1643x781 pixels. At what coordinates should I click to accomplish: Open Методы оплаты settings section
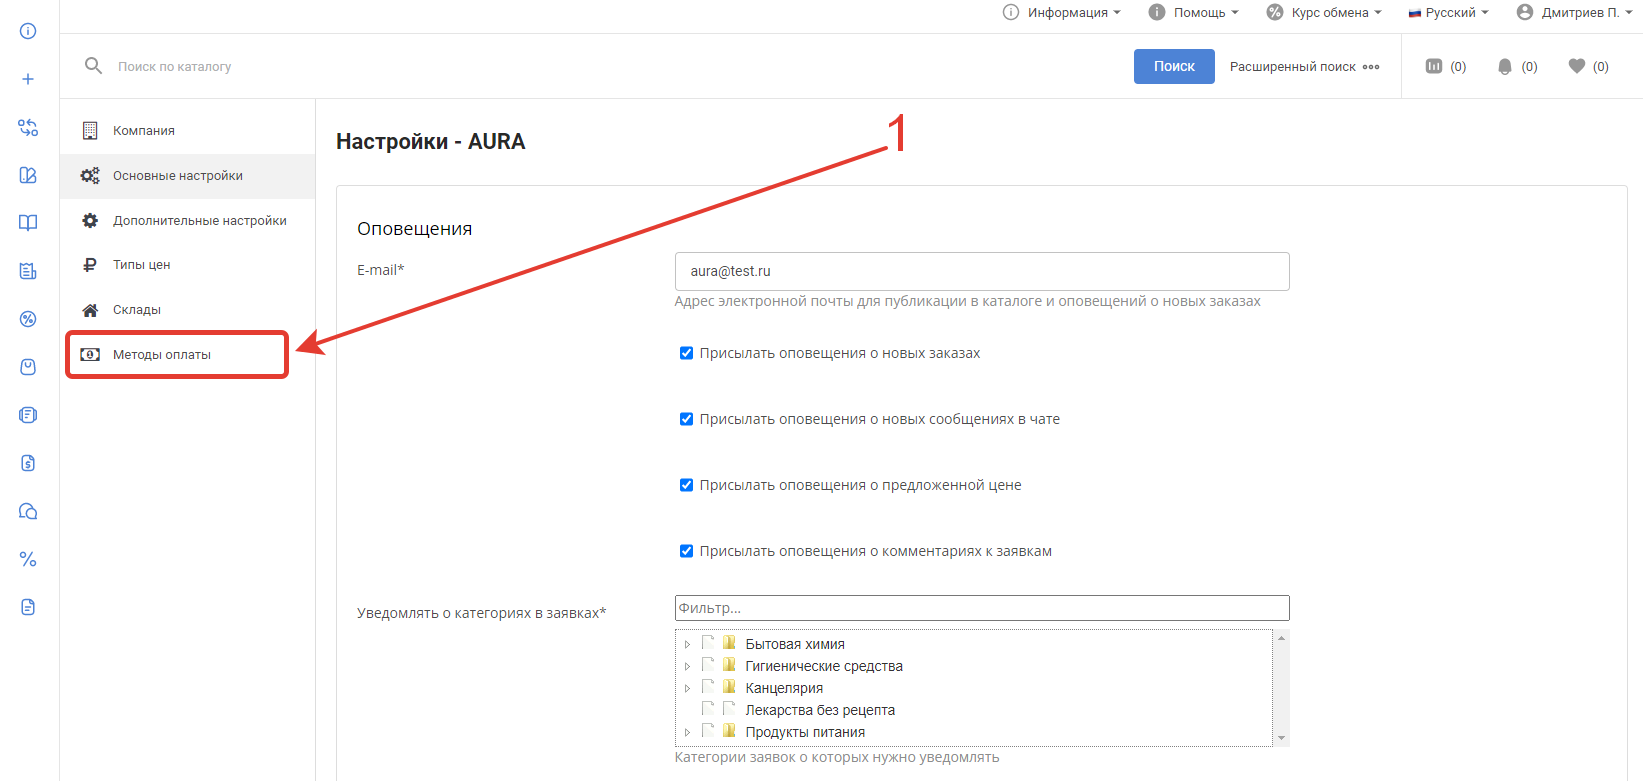coord(162,355)
